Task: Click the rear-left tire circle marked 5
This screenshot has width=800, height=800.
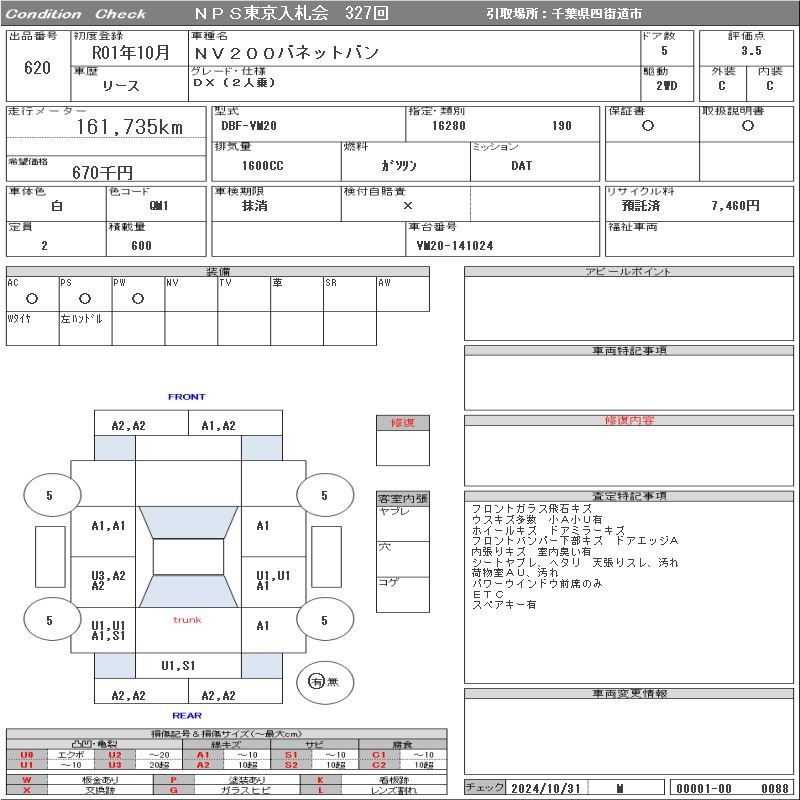Action: pos(49,620)
